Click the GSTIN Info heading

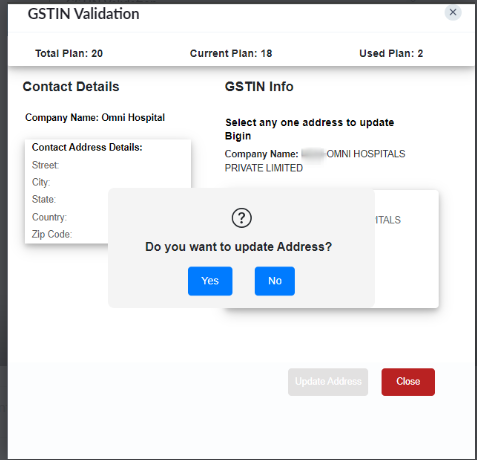tap(259, 87)
